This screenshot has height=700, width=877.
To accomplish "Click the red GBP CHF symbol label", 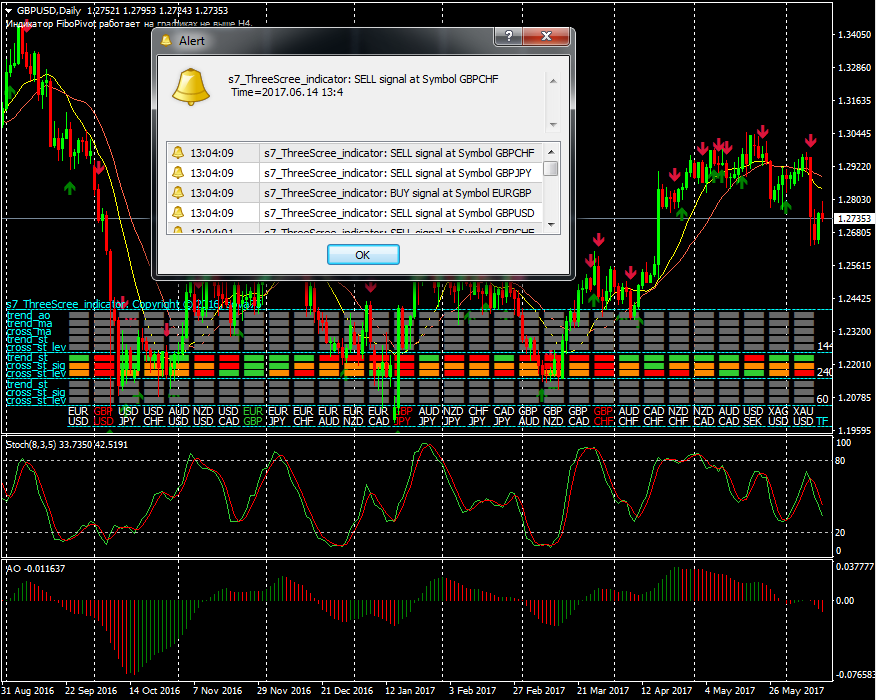I will pos(603,416).
